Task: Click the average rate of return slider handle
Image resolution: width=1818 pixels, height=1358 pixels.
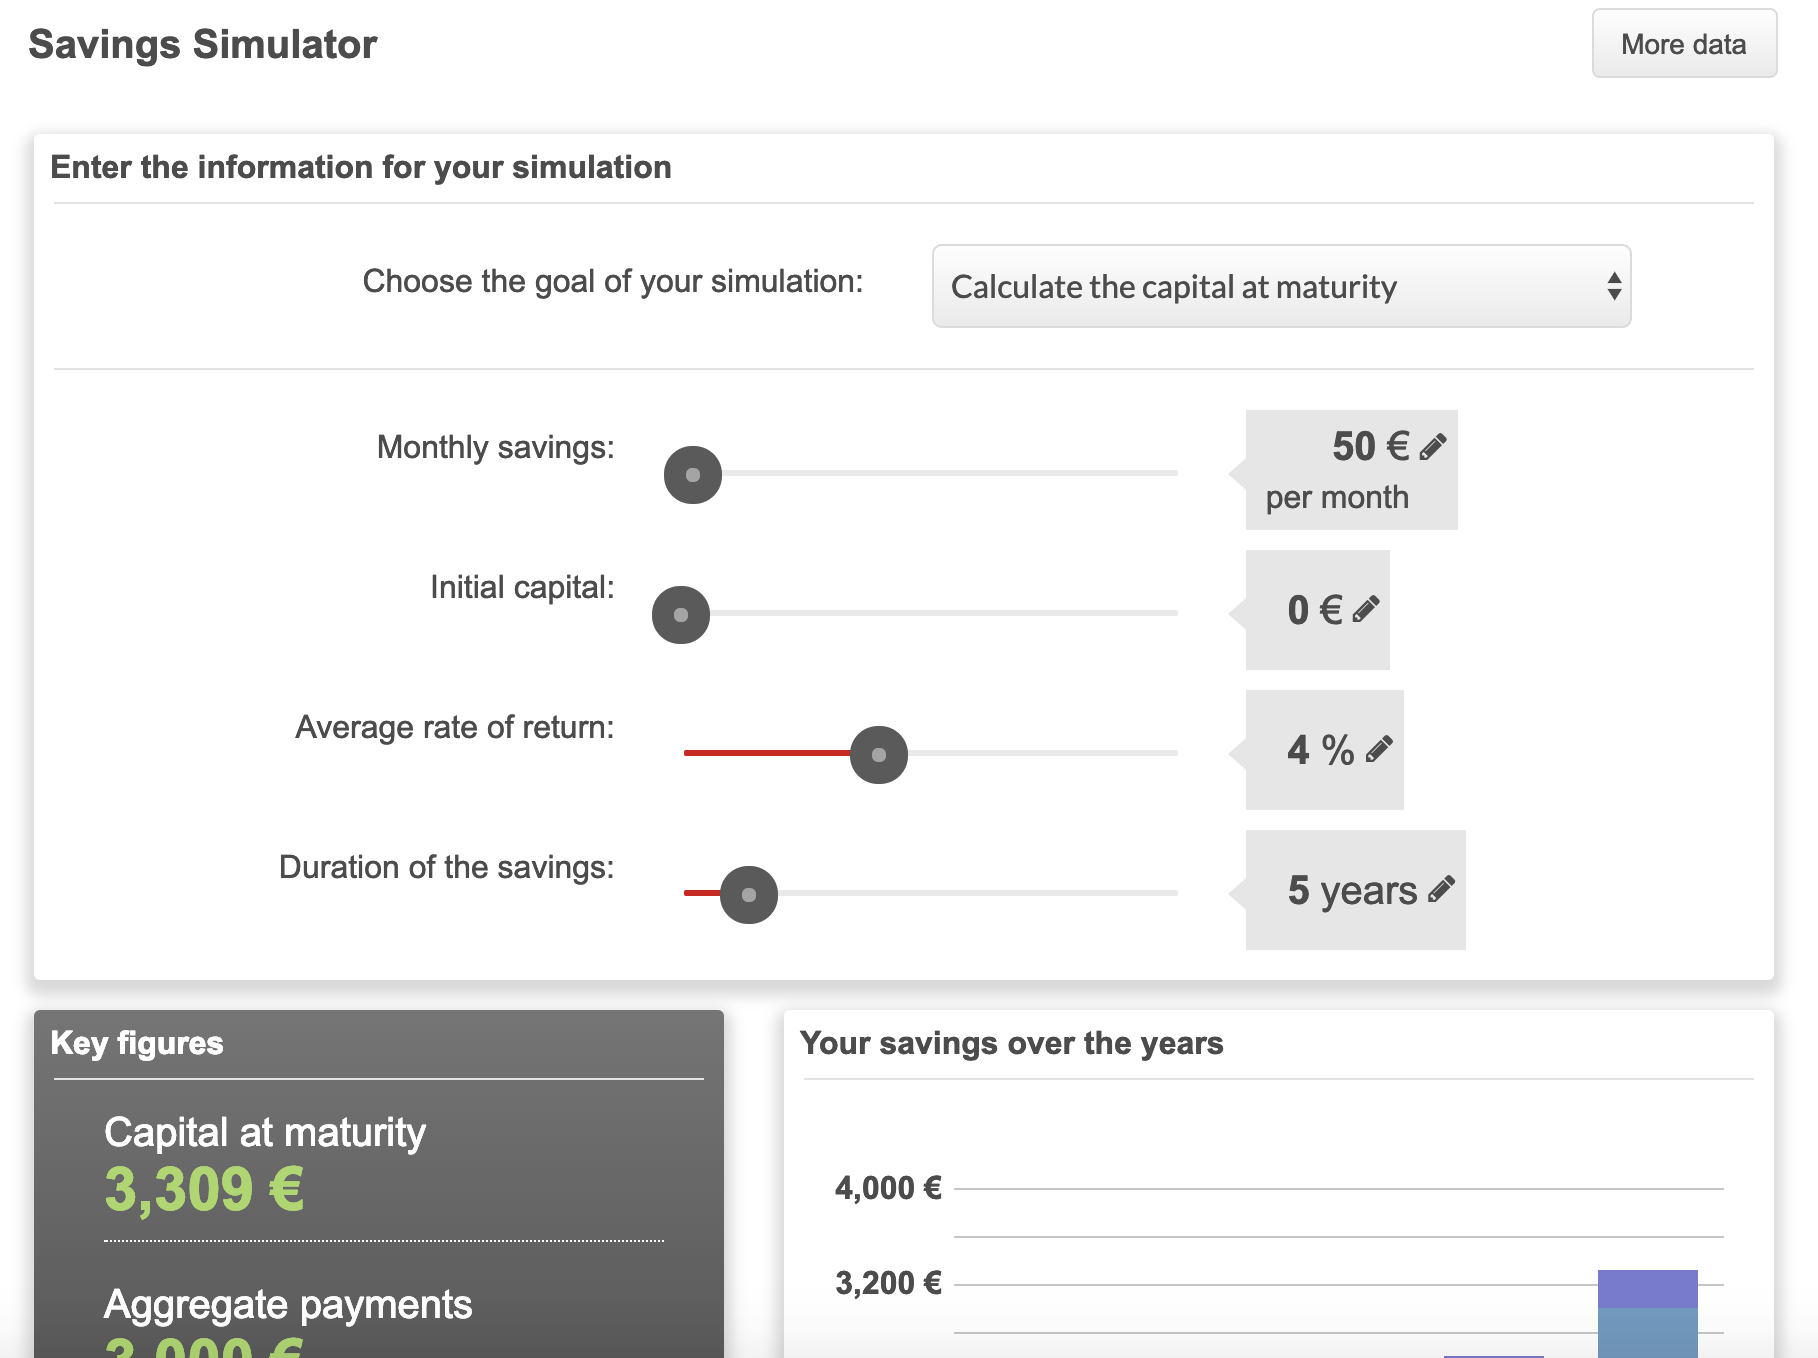Action: coord(878,754)
